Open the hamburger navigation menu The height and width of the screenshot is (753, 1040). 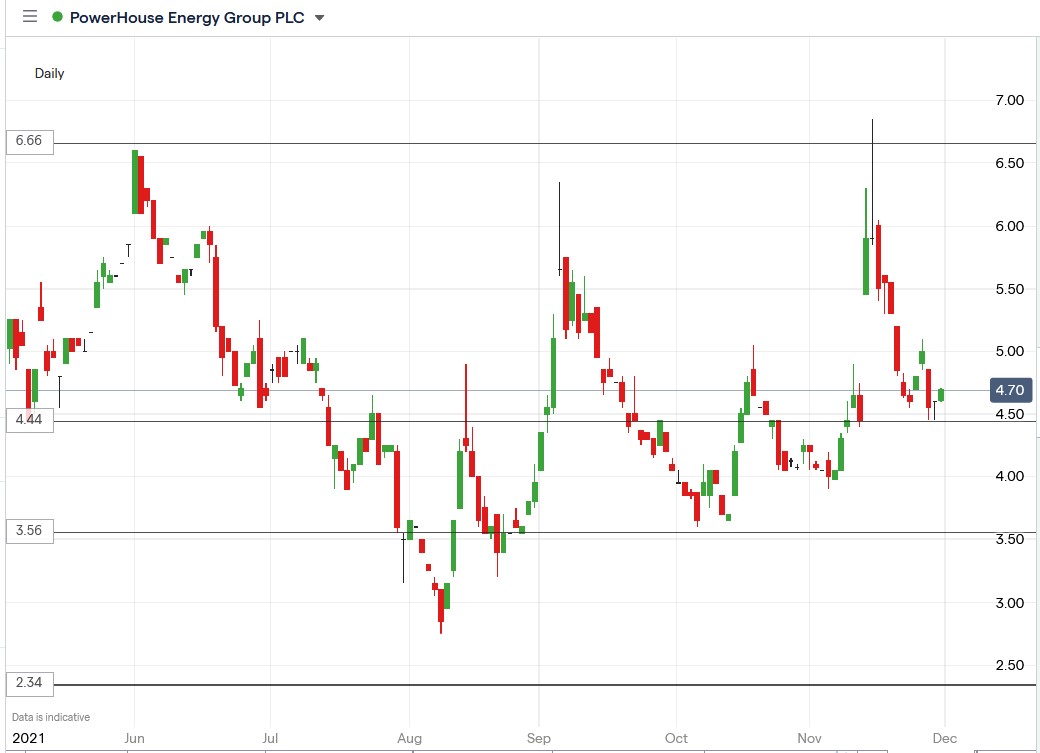[x=29, y=16]
